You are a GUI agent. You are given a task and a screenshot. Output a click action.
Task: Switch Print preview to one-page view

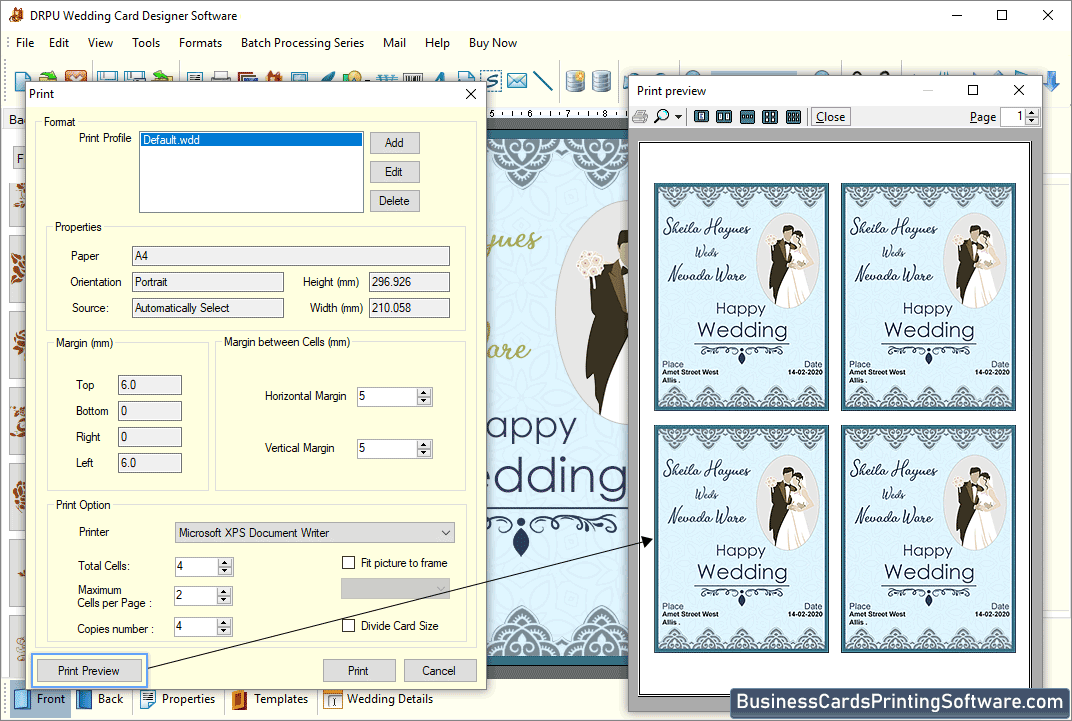pos(701,117)
